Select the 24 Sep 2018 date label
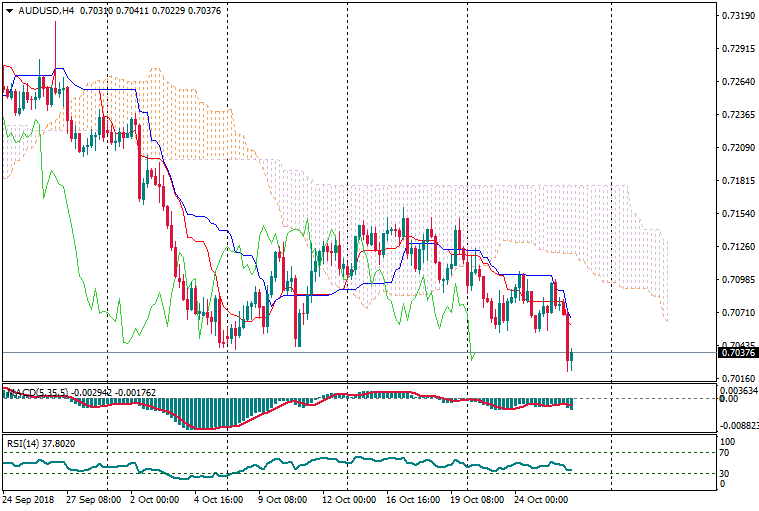This screenshot has width=759, height=511. tap(30, 498)
